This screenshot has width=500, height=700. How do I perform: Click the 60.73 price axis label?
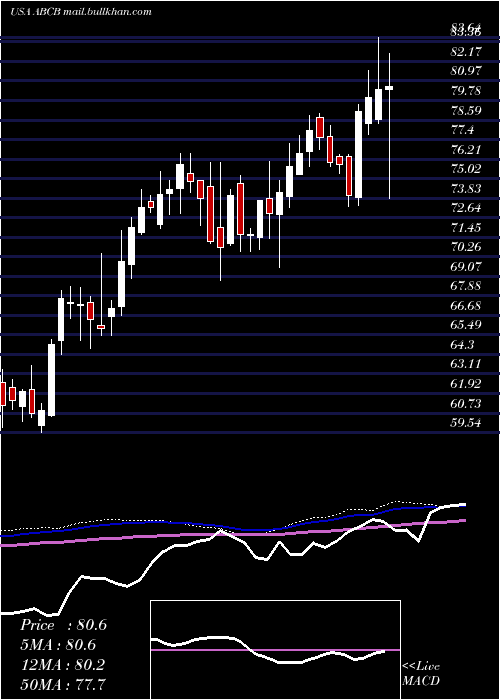[x=467, y=404]
